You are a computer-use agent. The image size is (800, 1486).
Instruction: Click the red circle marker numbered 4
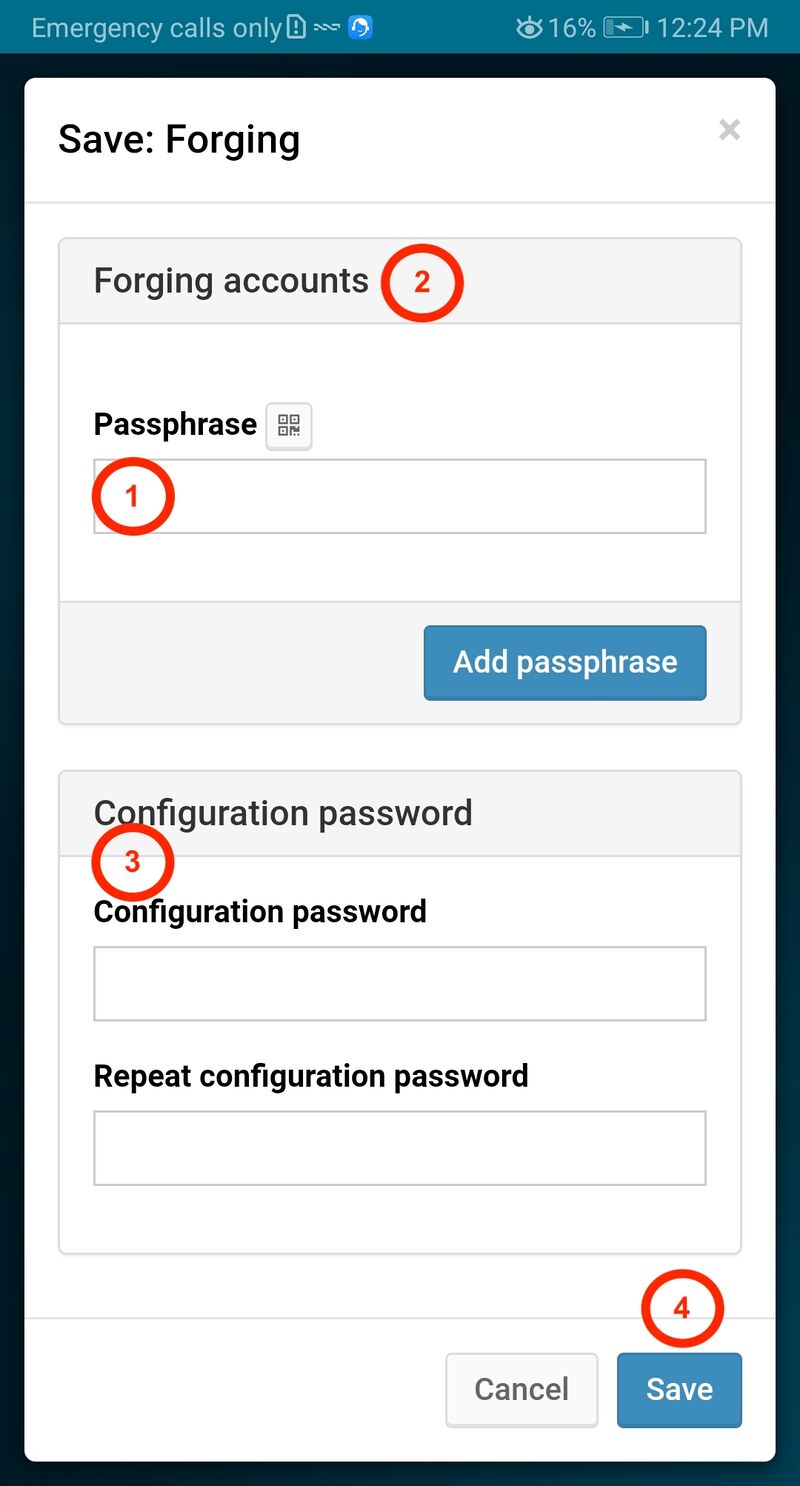pyautogui.click(x=681, y=1308)
